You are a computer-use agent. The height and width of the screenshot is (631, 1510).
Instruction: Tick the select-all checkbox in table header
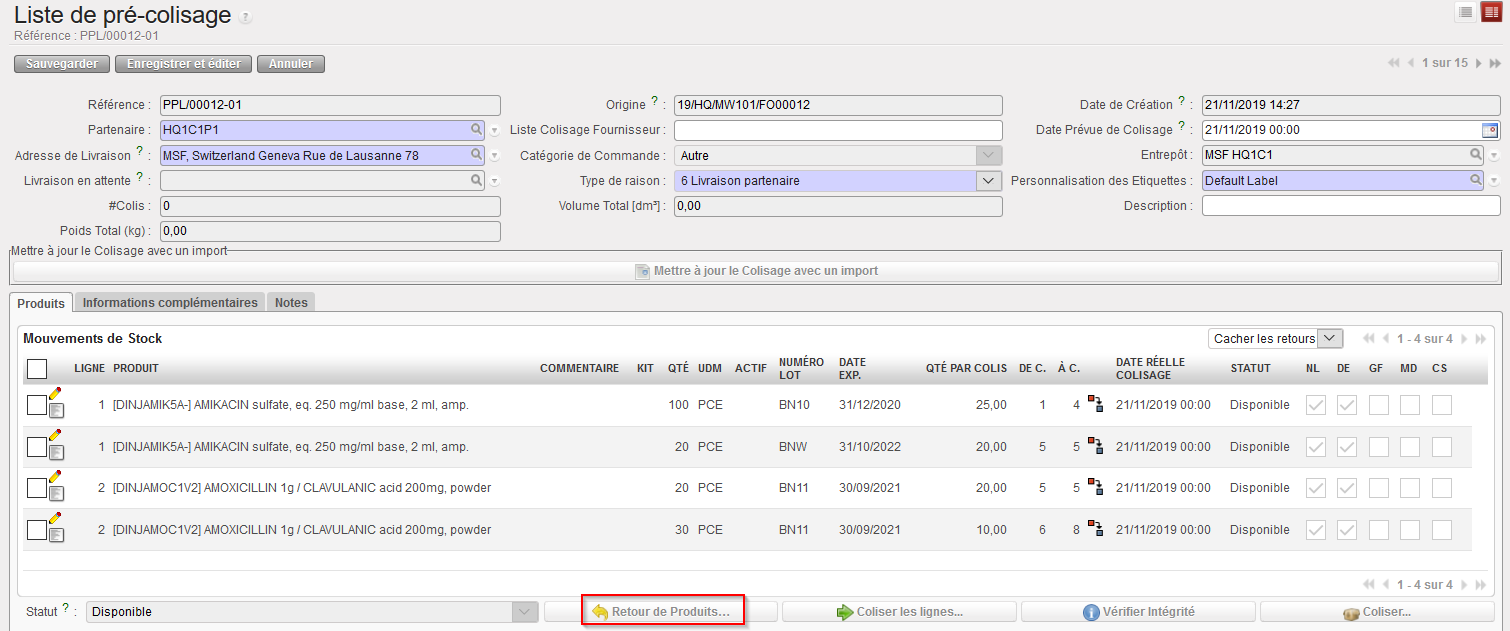[x=37, y=369]
